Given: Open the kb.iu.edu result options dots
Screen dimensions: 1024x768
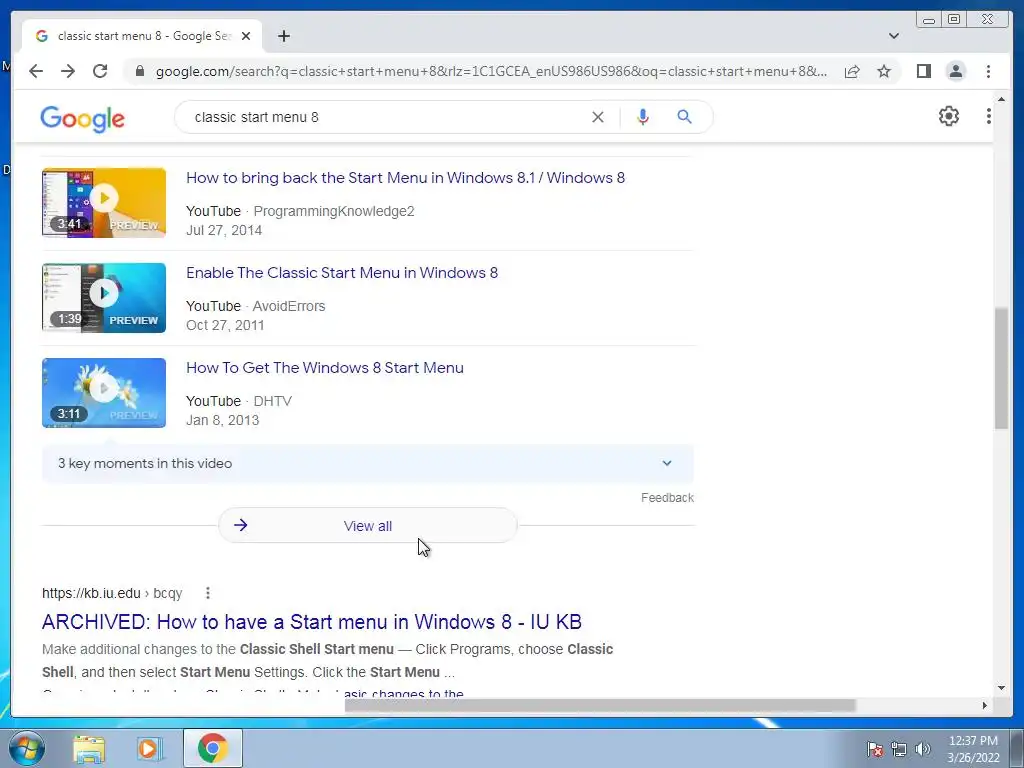Looking at the screenshot, I should (208, 593).
